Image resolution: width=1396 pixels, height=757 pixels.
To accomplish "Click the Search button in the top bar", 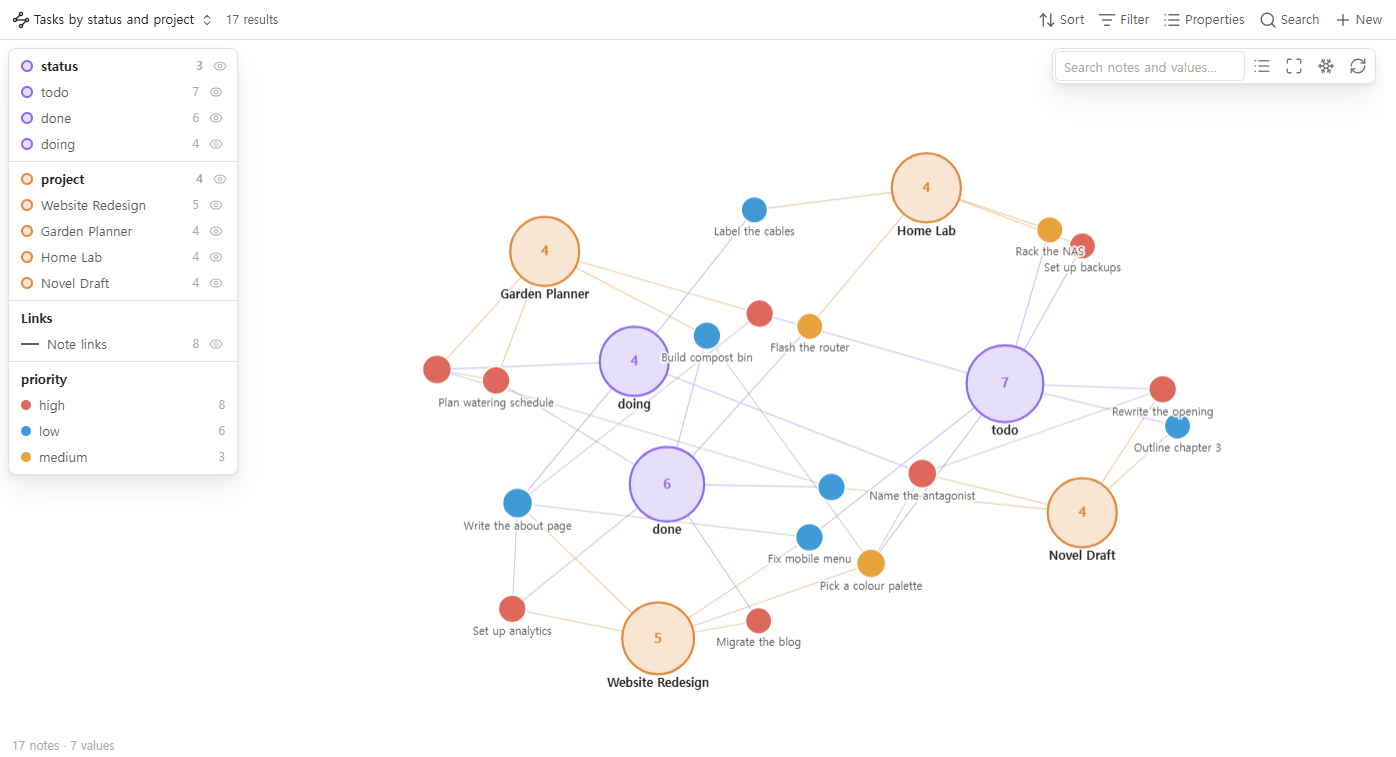I will 1289,20.
